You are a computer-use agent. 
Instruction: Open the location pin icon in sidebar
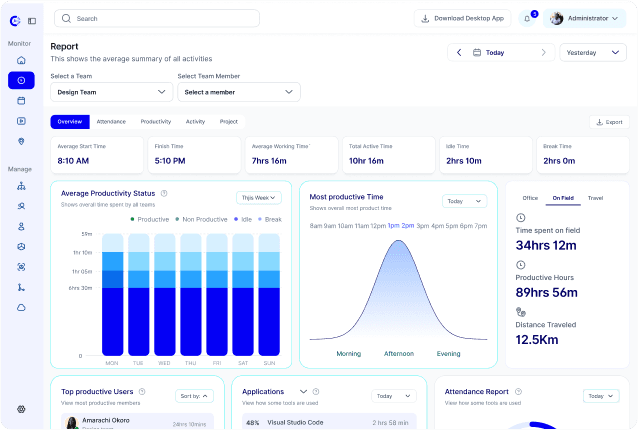21,141
